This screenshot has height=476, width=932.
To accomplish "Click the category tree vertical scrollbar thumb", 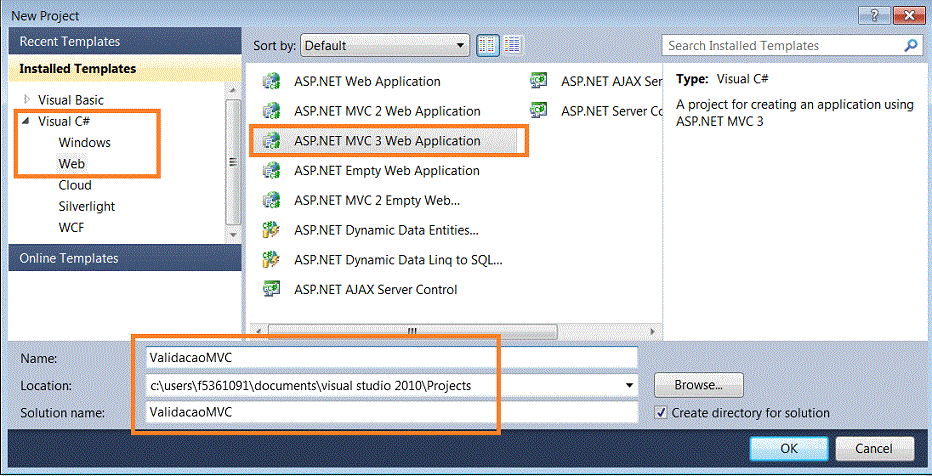I will tap(233, 162).
